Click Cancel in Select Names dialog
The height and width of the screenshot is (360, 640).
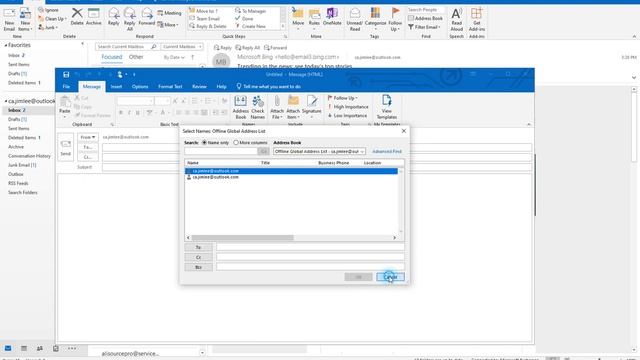click(390, 277)
